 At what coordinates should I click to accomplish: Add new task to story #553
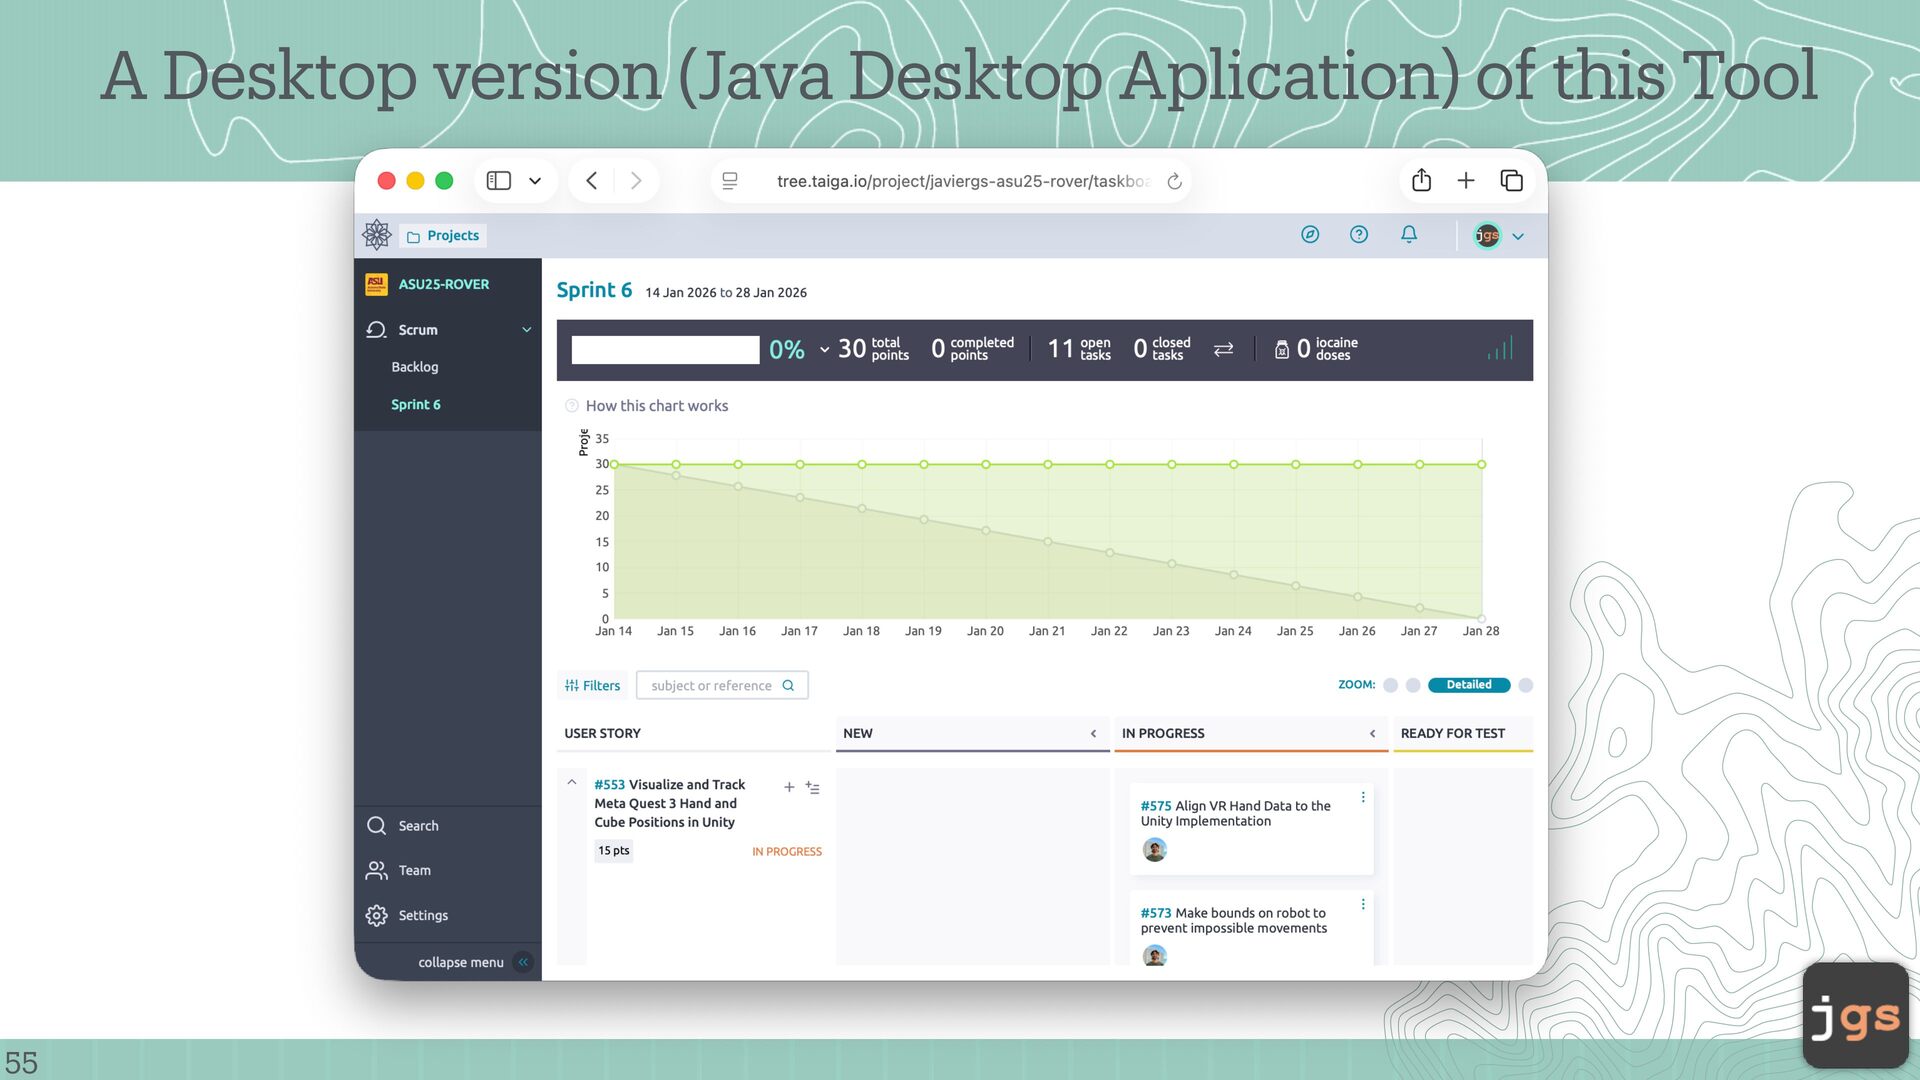point(789,788)
